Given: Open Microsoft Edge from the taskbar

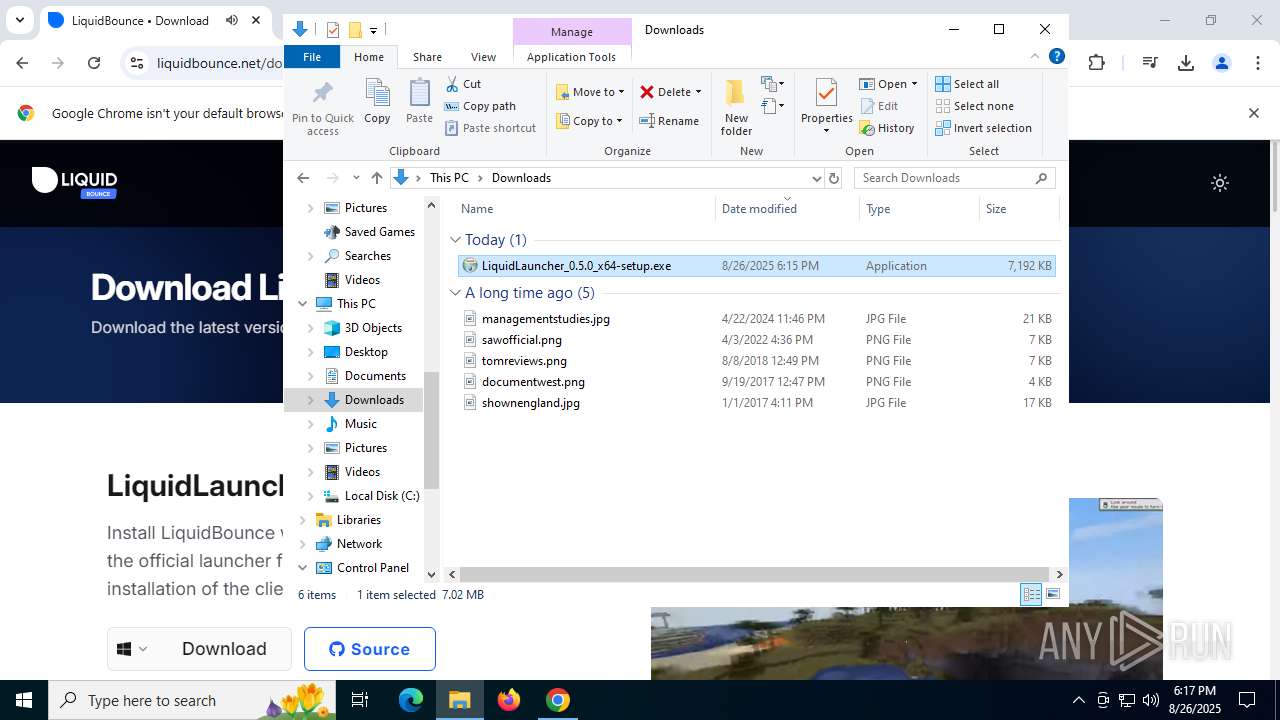Looking at the screenshot, I should coord(411,700).
